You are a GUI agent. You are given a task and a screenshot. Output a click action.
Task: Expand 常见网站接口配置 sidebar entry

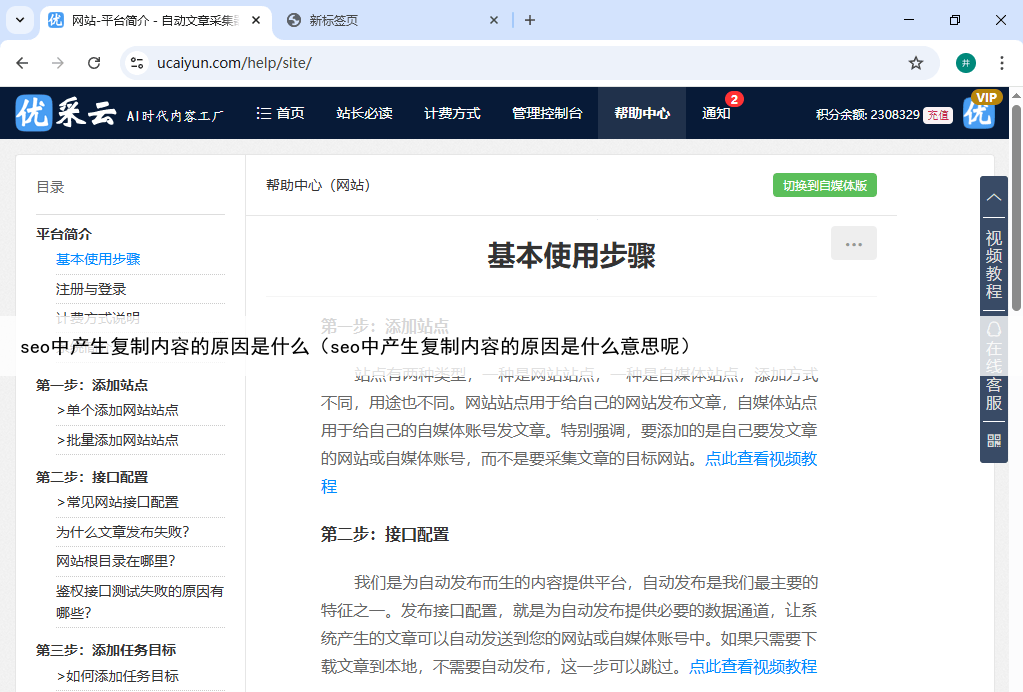118,502
